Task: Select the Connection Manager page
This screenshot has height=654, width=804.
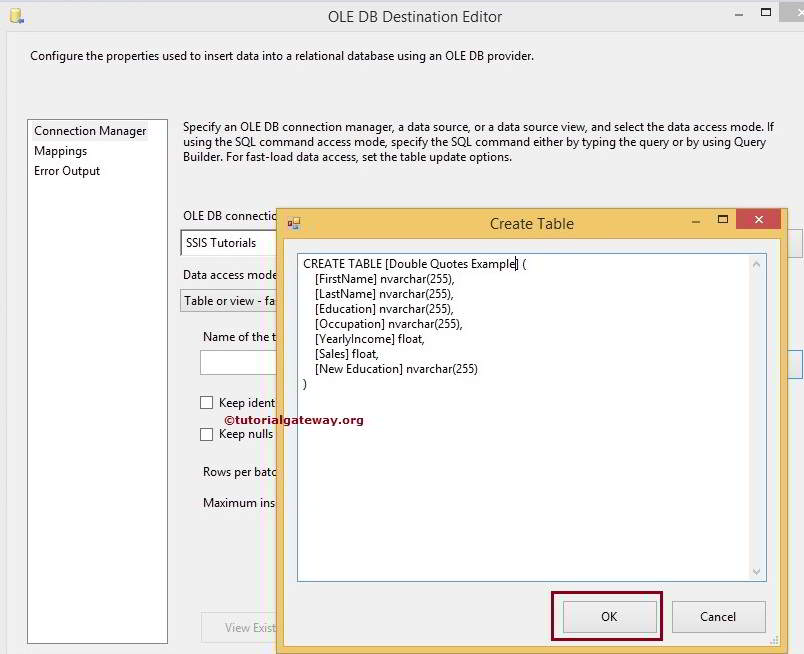Action: tap(90, 130)
